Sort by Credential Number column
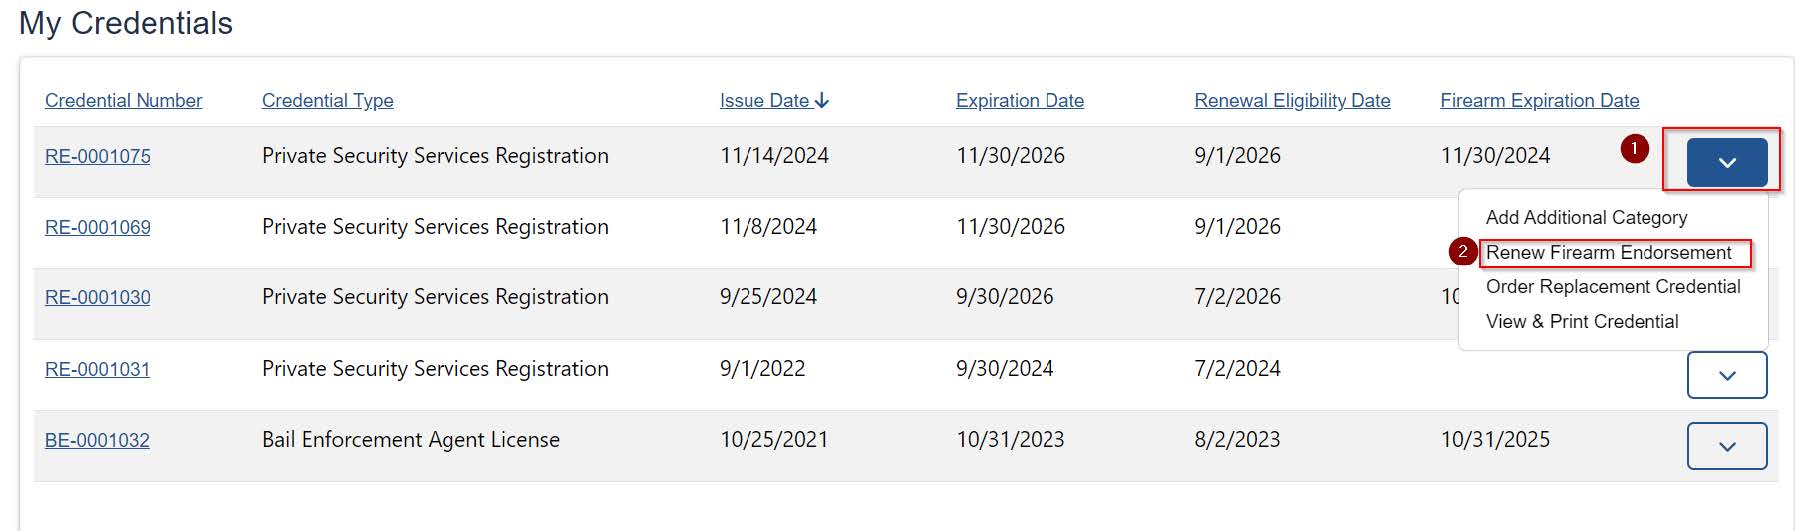Viewport: 1795px width, 531px height. (123, 100)
